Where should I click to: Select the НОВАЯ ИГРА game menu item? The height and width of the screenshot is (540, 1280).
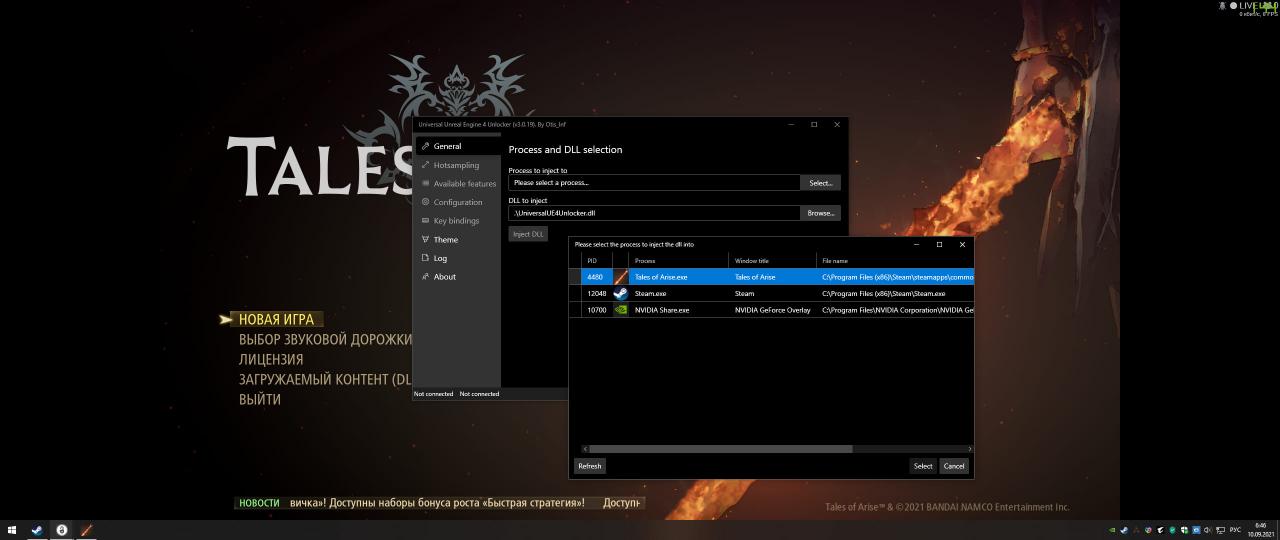(276, 320)
